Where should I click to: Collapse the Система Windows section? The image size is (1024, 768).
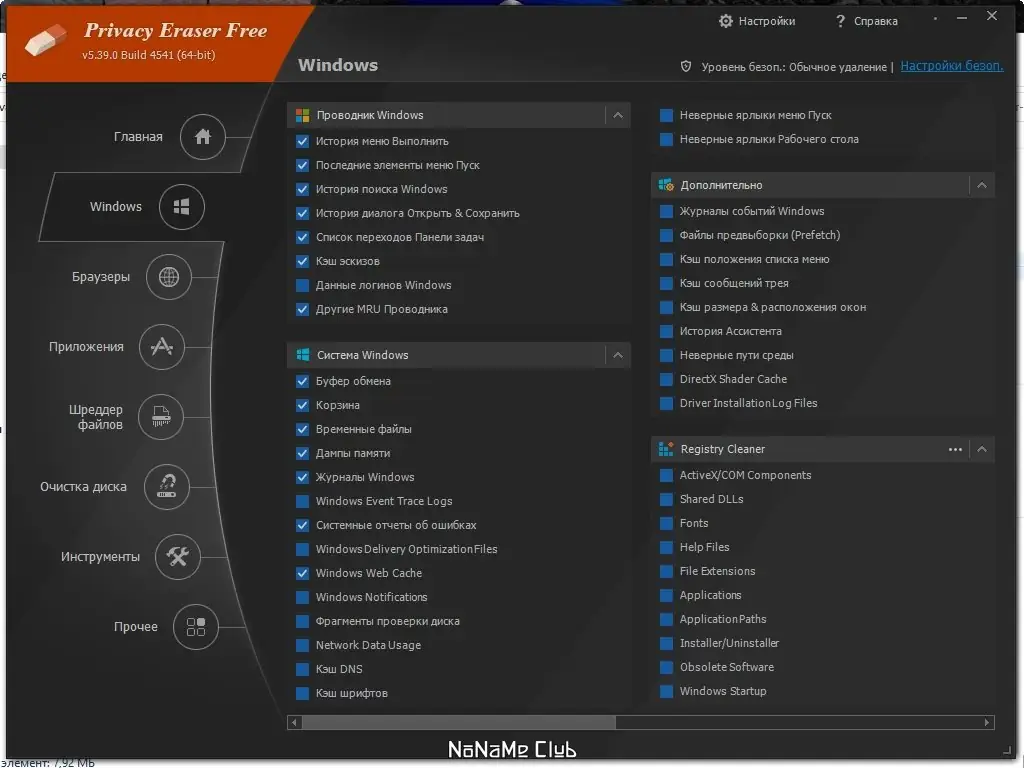pyautogui.click(x=618, y=355)
